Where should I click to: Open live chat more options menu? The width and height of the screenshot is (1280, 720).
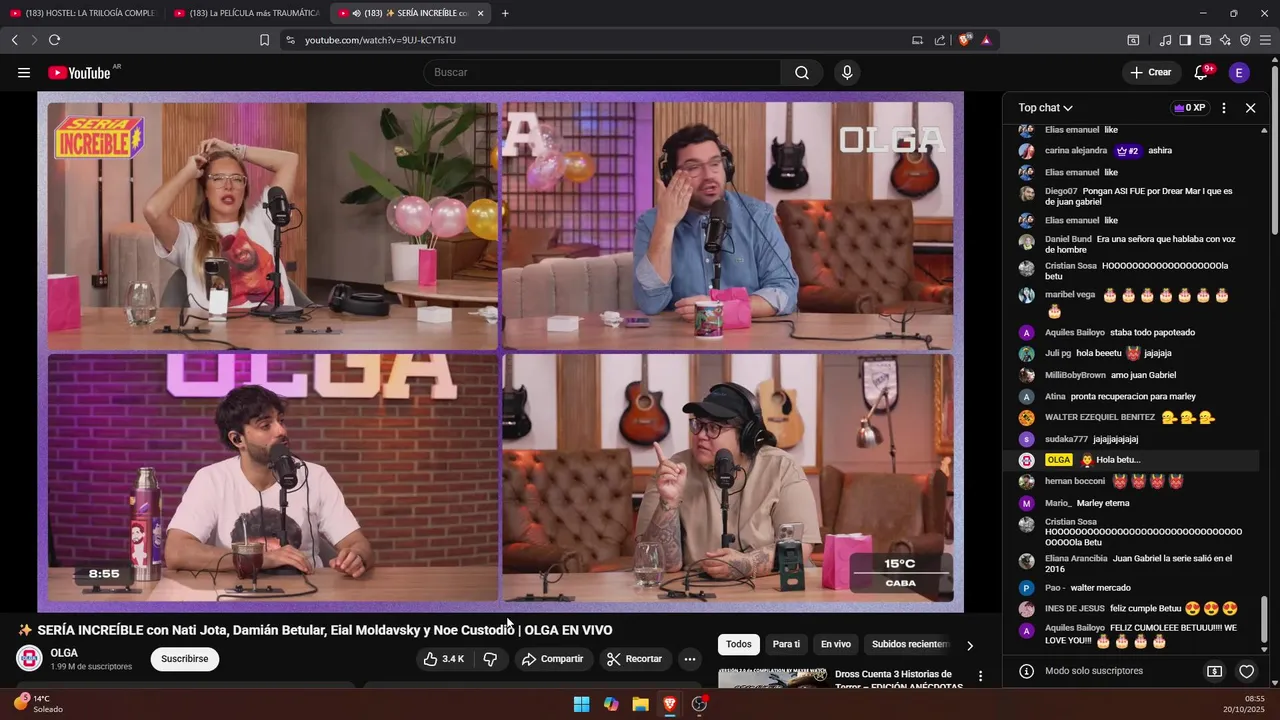[x=1223, y=108]
